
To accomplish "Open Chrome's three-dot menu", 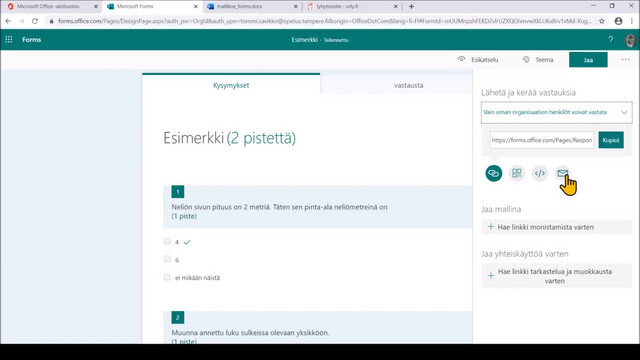I will point(632,21).
